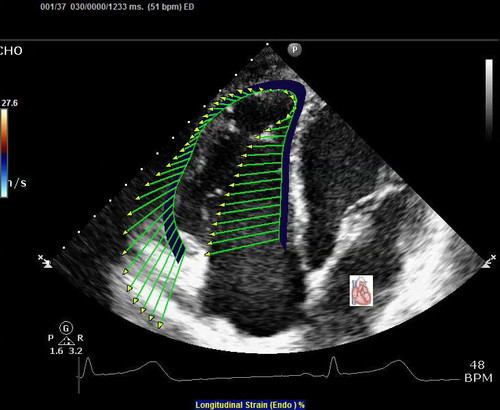
Task: Click the velocity color scale bar
Action: point(4,153)
